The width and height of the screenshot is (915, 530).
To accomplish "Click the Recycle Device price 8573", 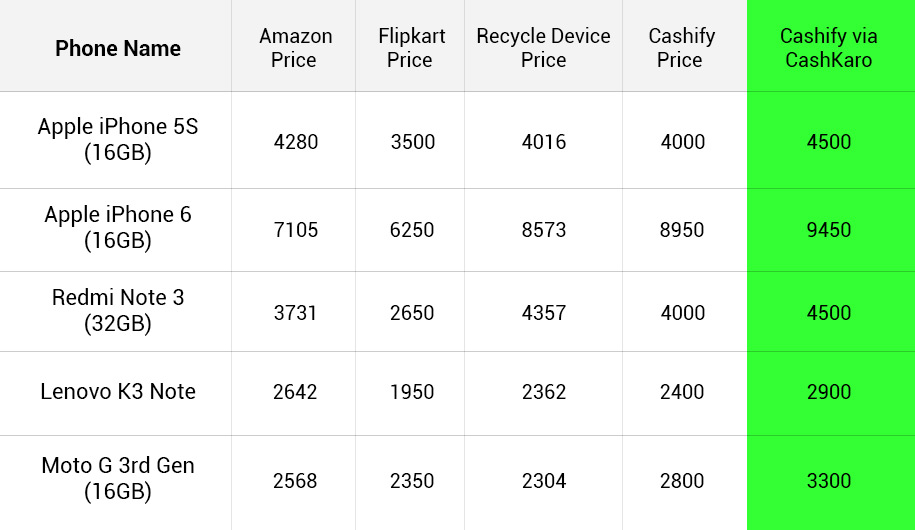I will point(544,230).
